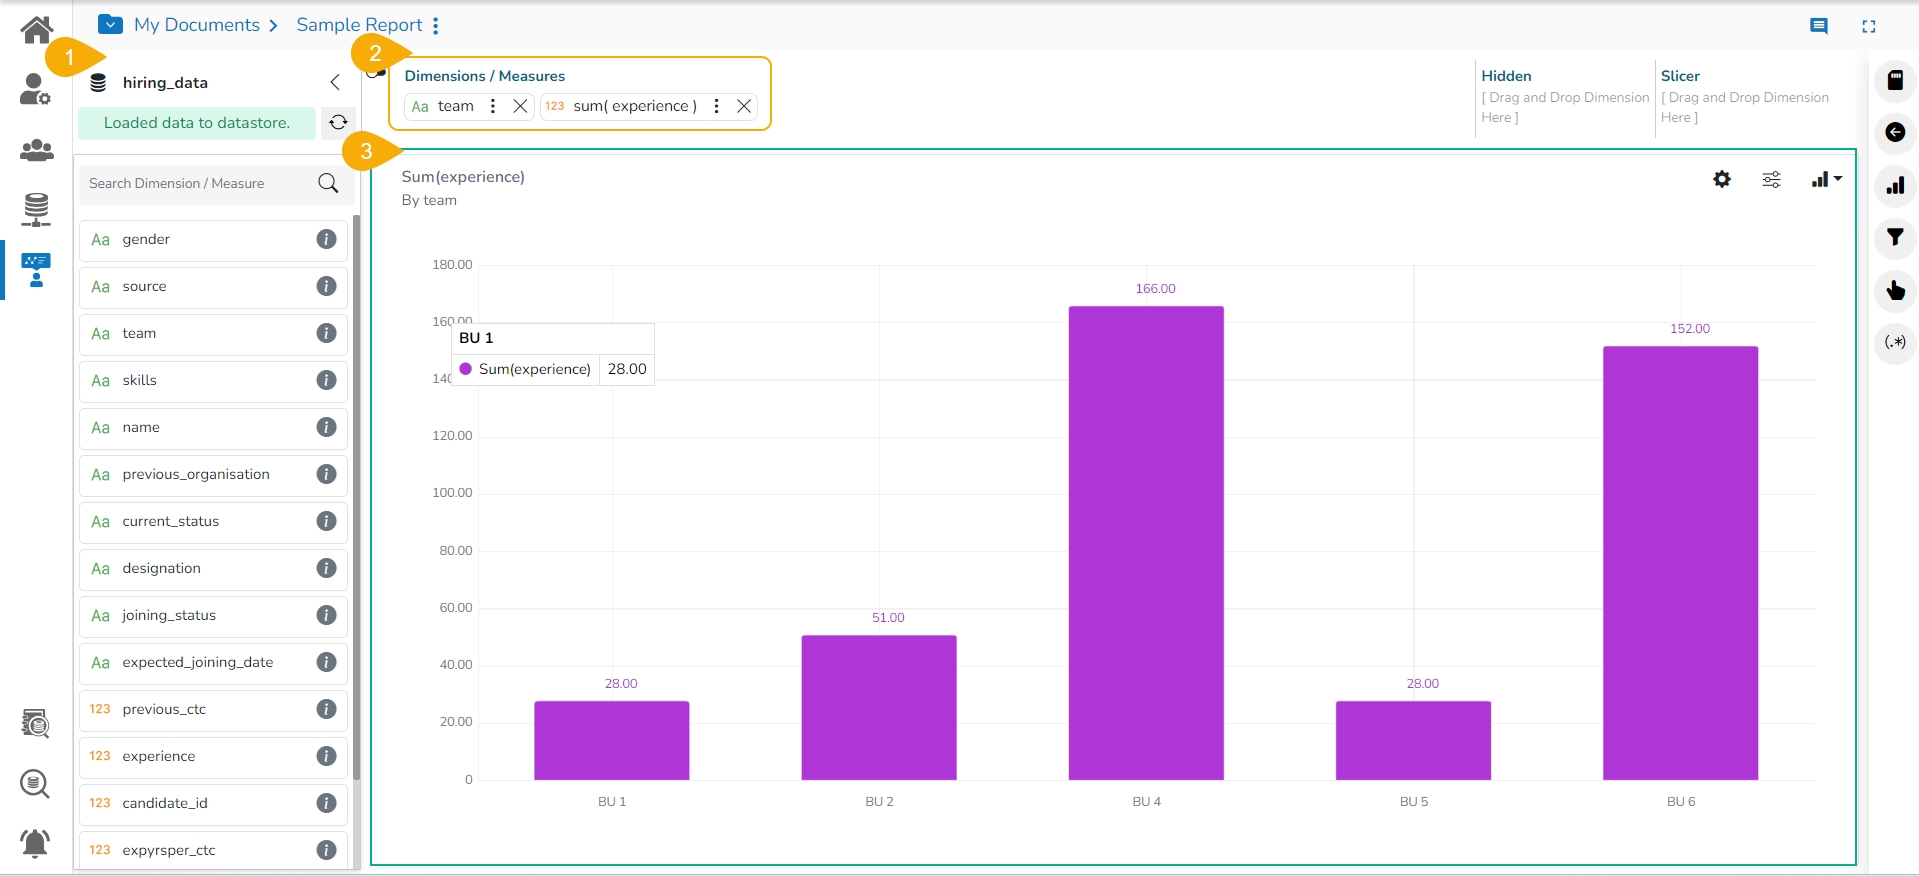This screenshot has height=876, width=1919.
Task: Click the comments icon at top right
Action: tap(1818, 26)
